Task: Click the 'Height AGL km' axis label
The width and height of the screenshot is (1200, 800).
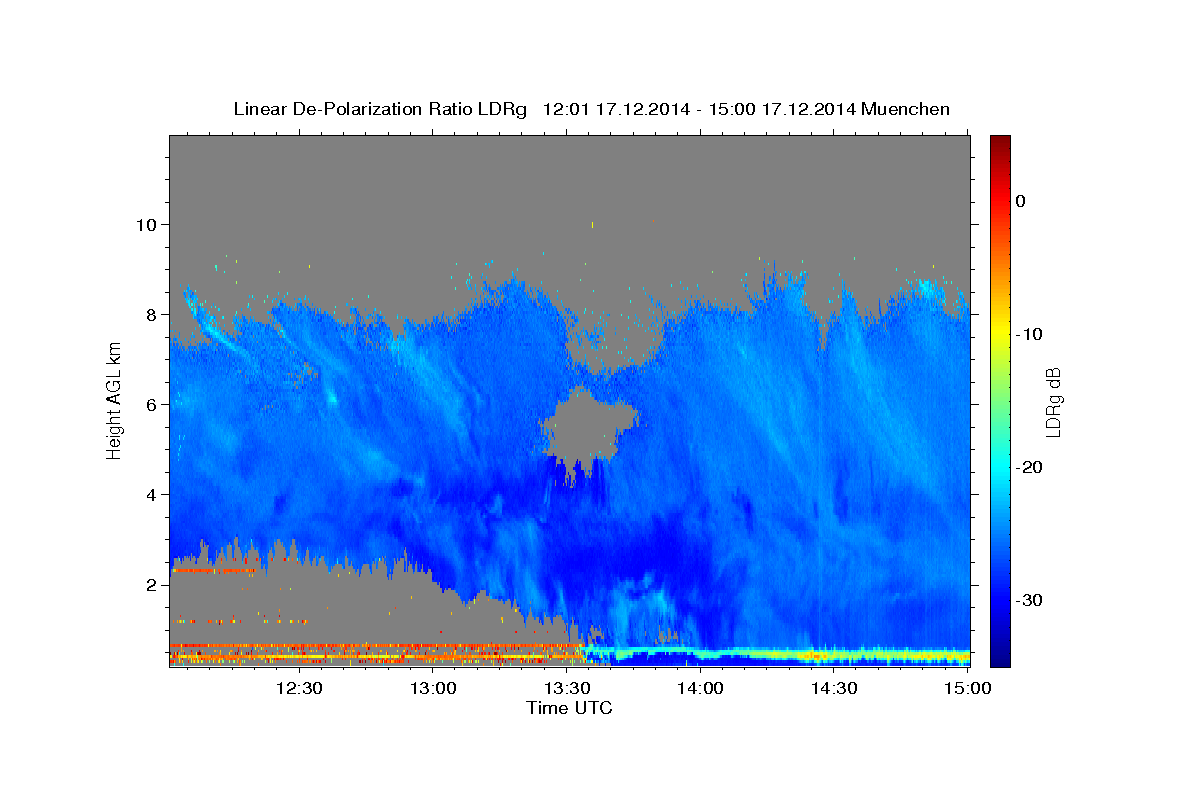Action: pos(114,401)
